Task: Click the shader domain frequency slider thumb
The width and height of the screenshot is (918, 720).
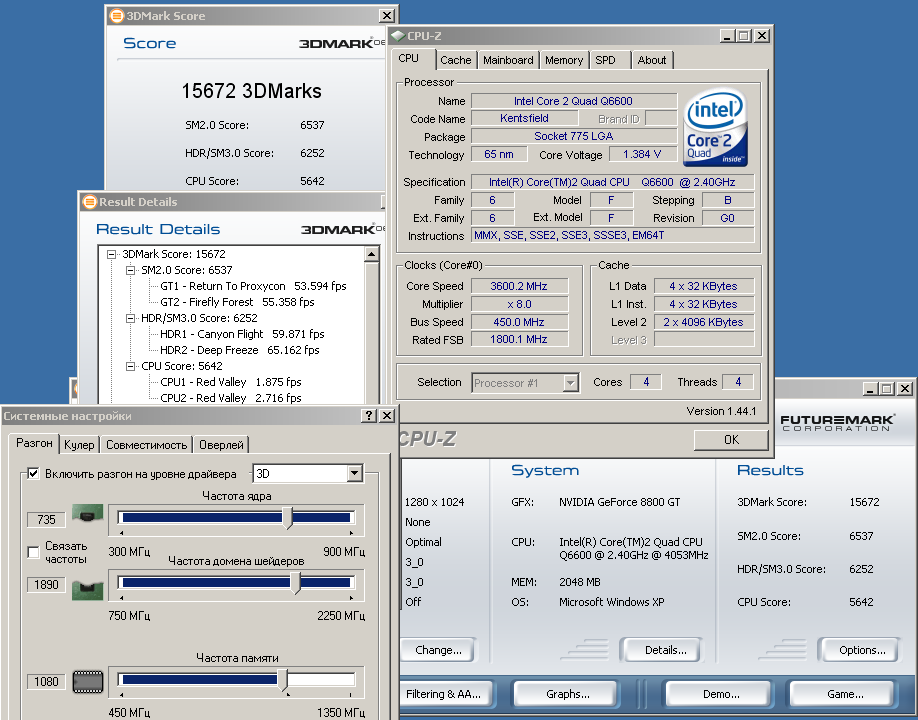Action: coord(296,582)
